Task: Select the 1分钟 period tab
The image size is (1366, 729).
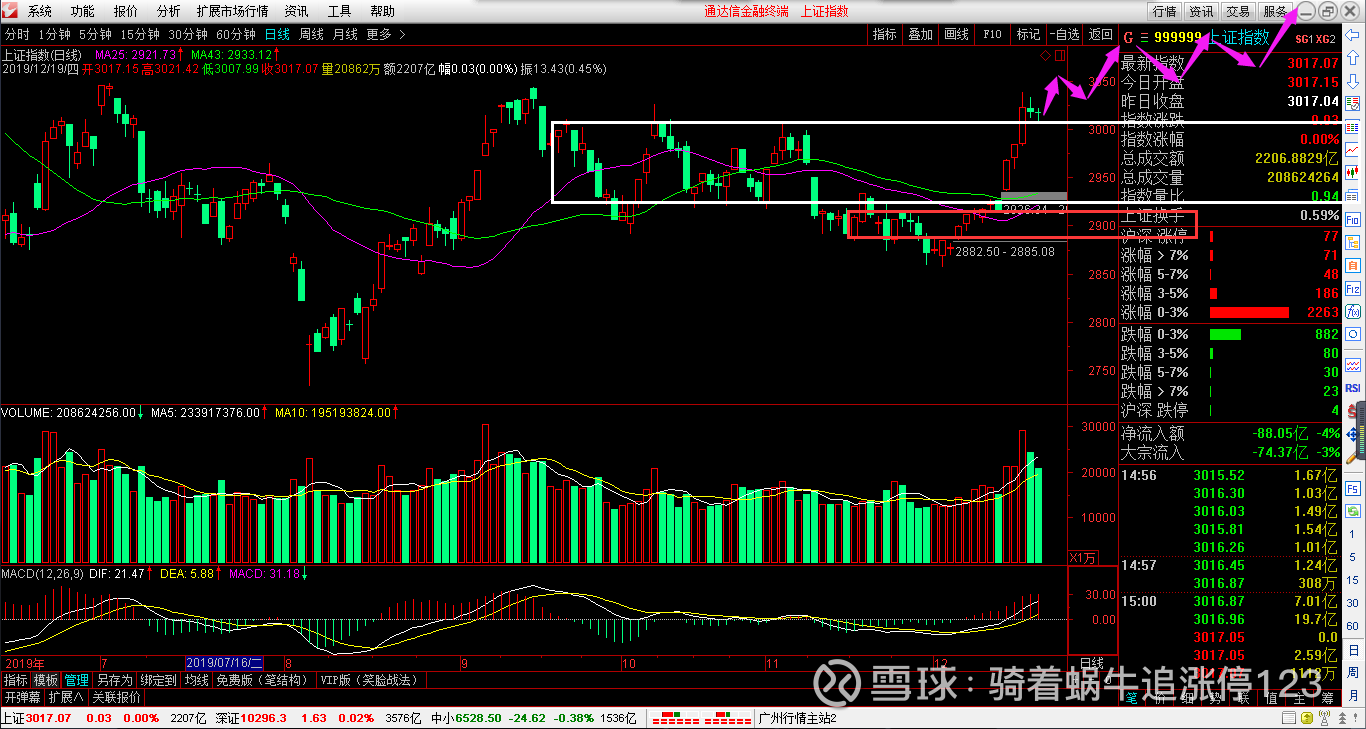Action: (55, 34)
